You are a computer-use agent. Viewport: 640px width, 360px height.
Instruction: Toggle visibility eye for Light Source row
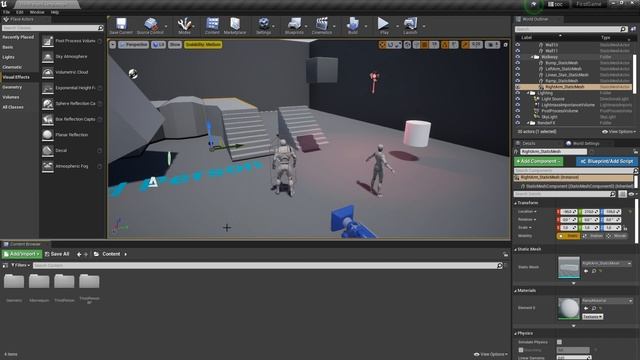(x=518, y=99)
